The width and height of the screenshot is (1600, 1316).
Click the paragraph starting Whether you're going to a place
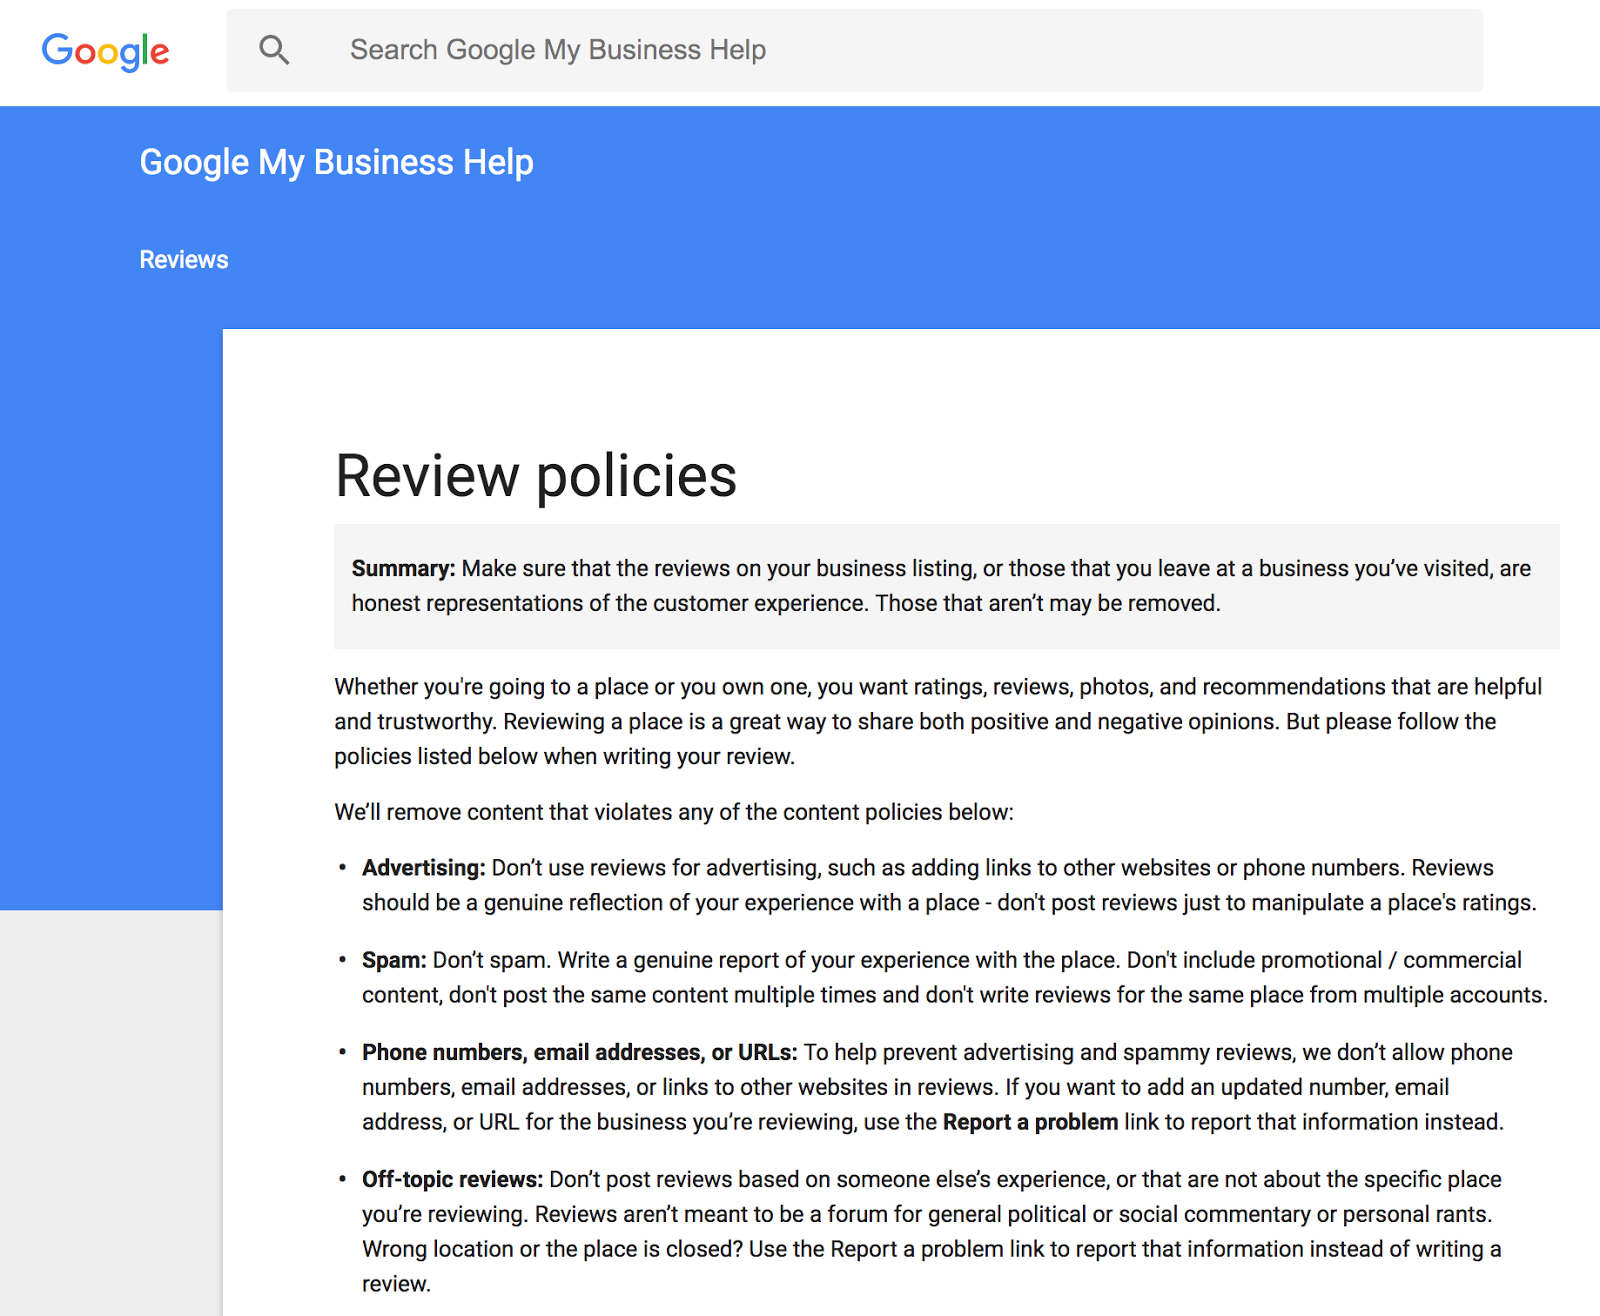tap(938, 721)
